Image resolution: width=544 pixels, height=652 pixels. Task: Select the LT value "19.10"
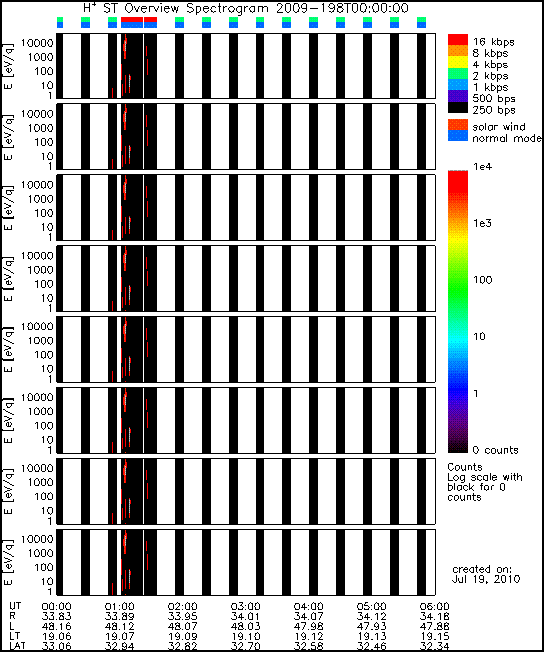tap(245, 636)
